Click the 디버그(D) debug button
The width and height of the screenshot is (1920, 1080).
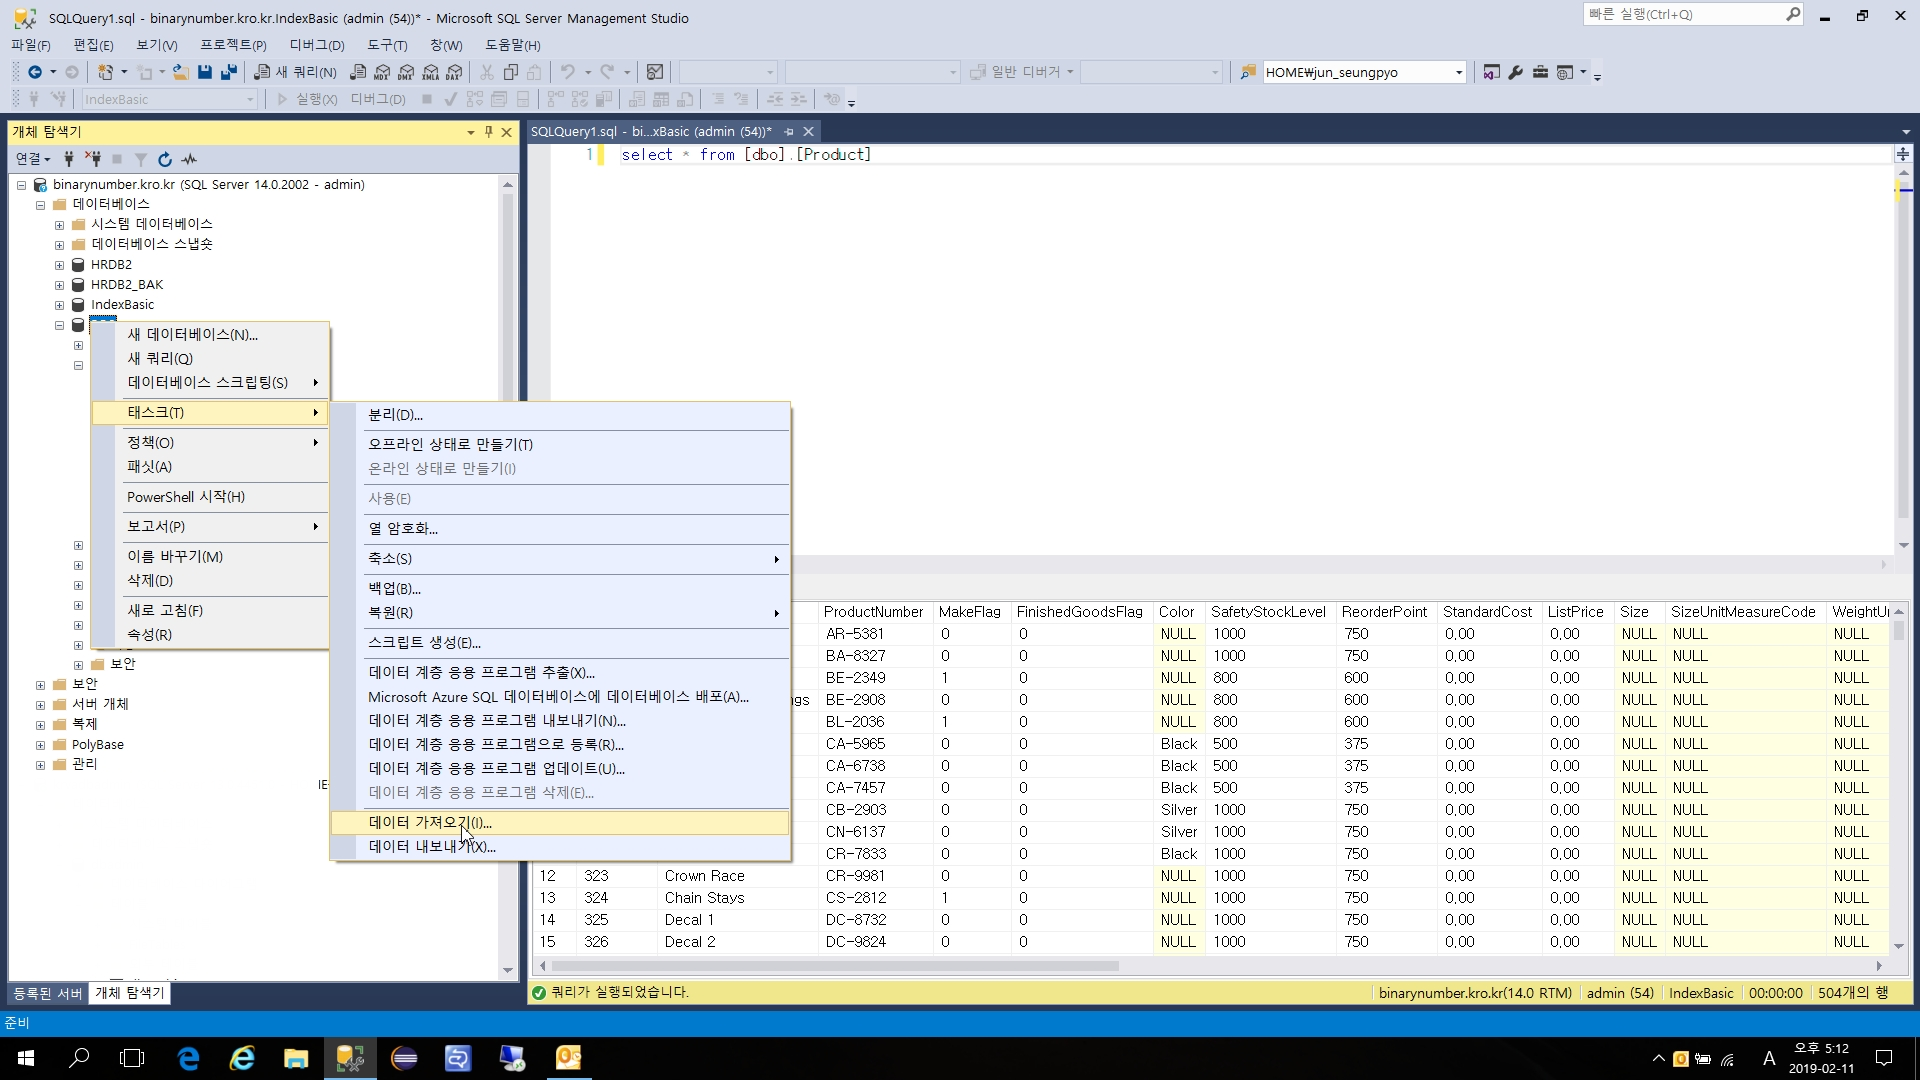(377, 99)
